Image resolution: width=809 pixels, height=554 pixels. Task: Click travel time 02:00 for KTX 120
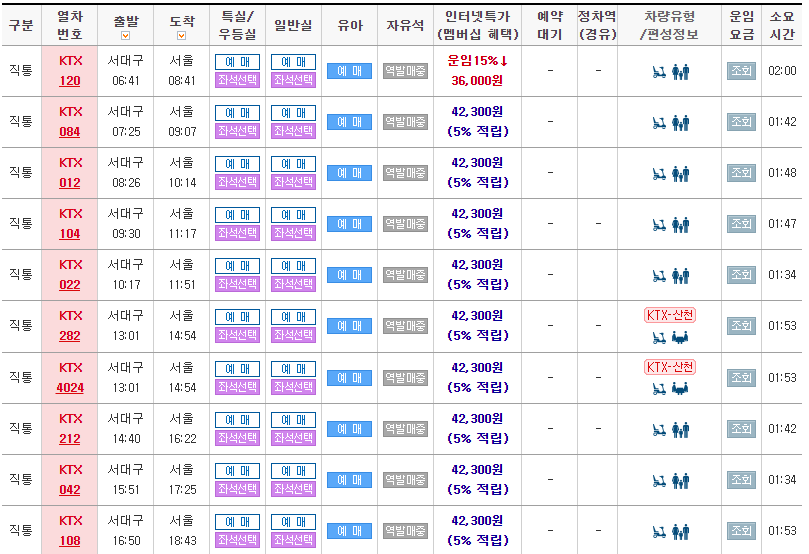(782, 71)
